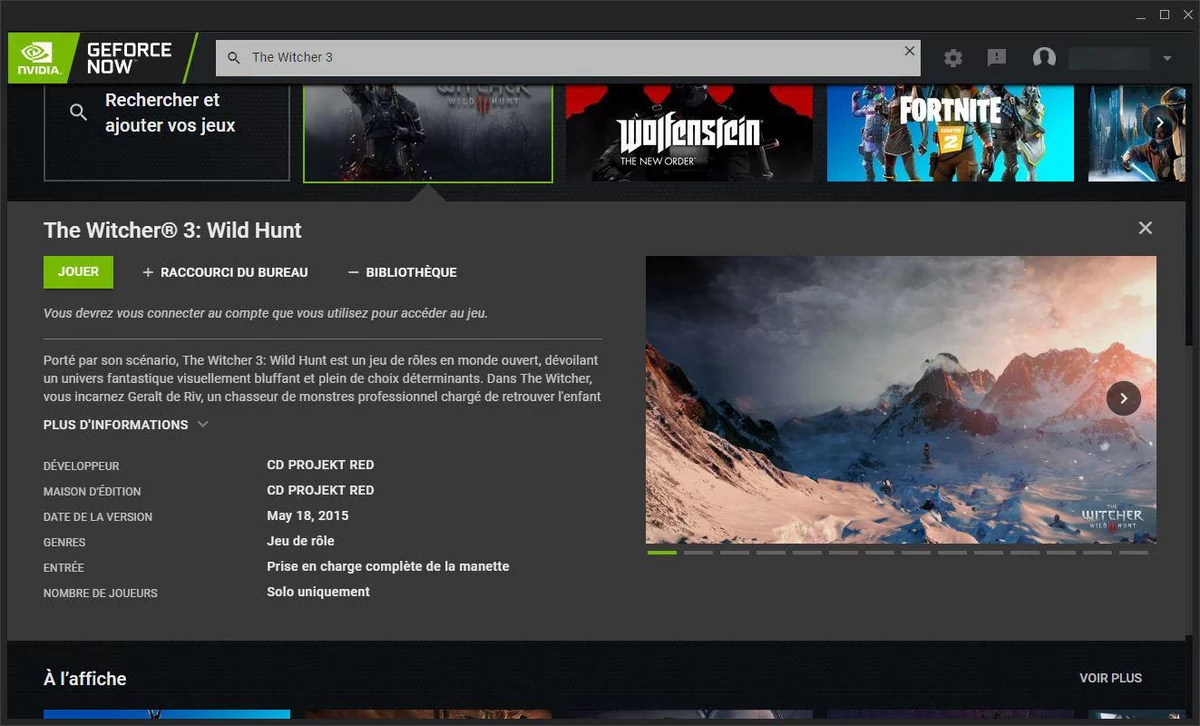Clear the search field with the X
The width and height of the screenshot is (1200, 726).
click(x=909, y=51)
